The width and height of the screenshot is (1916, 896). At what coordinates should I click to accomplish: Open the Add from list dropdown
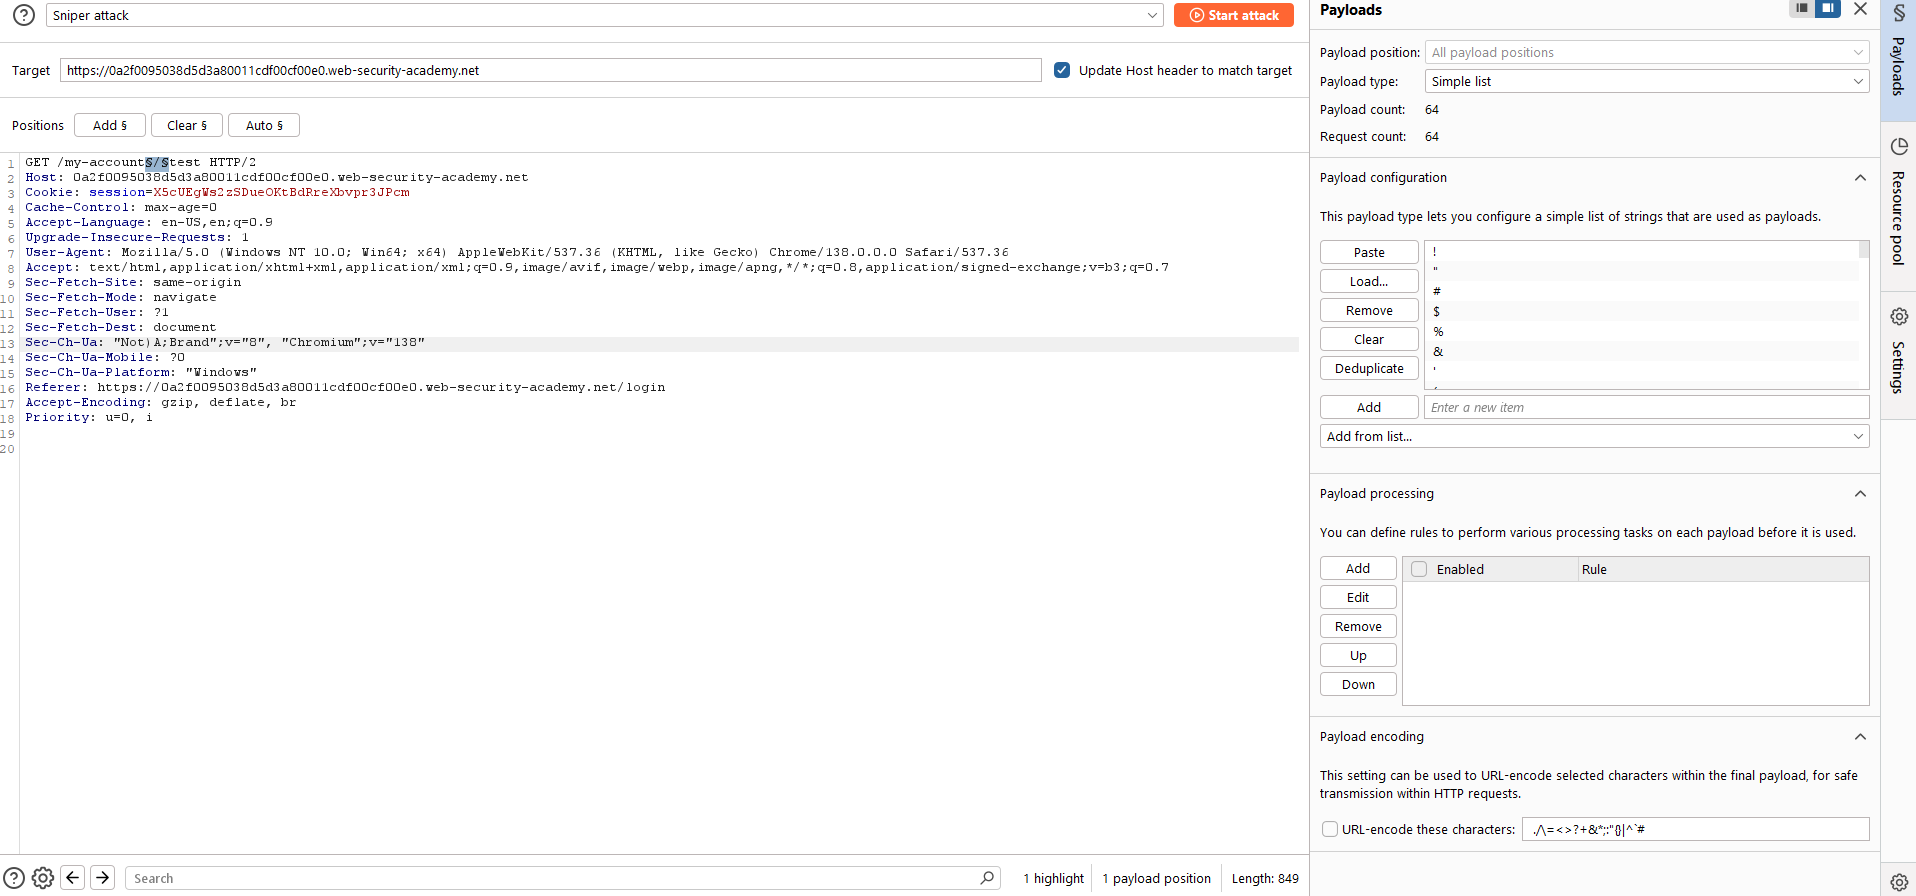pos(1594,436)
